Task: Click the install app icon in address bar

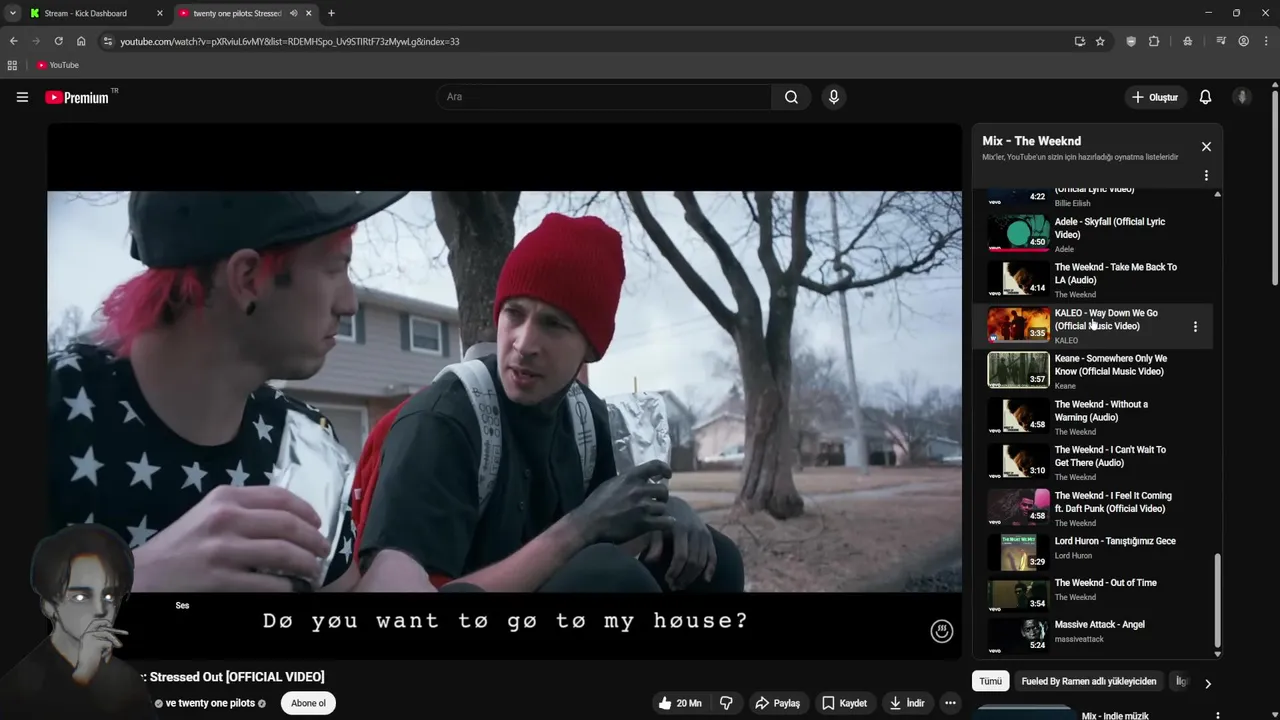Action: click(x=1079, y=41)
